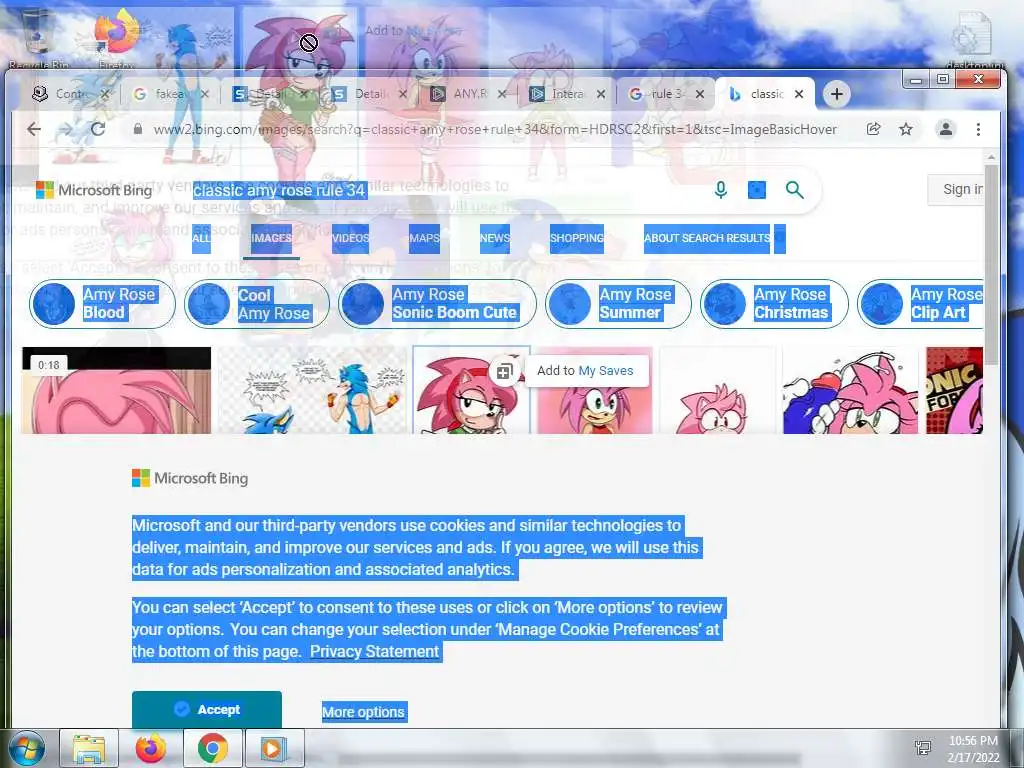Click the share page icon in address bar
Image resolution: width=1024 pixels, height=768 pixels.
873,129
